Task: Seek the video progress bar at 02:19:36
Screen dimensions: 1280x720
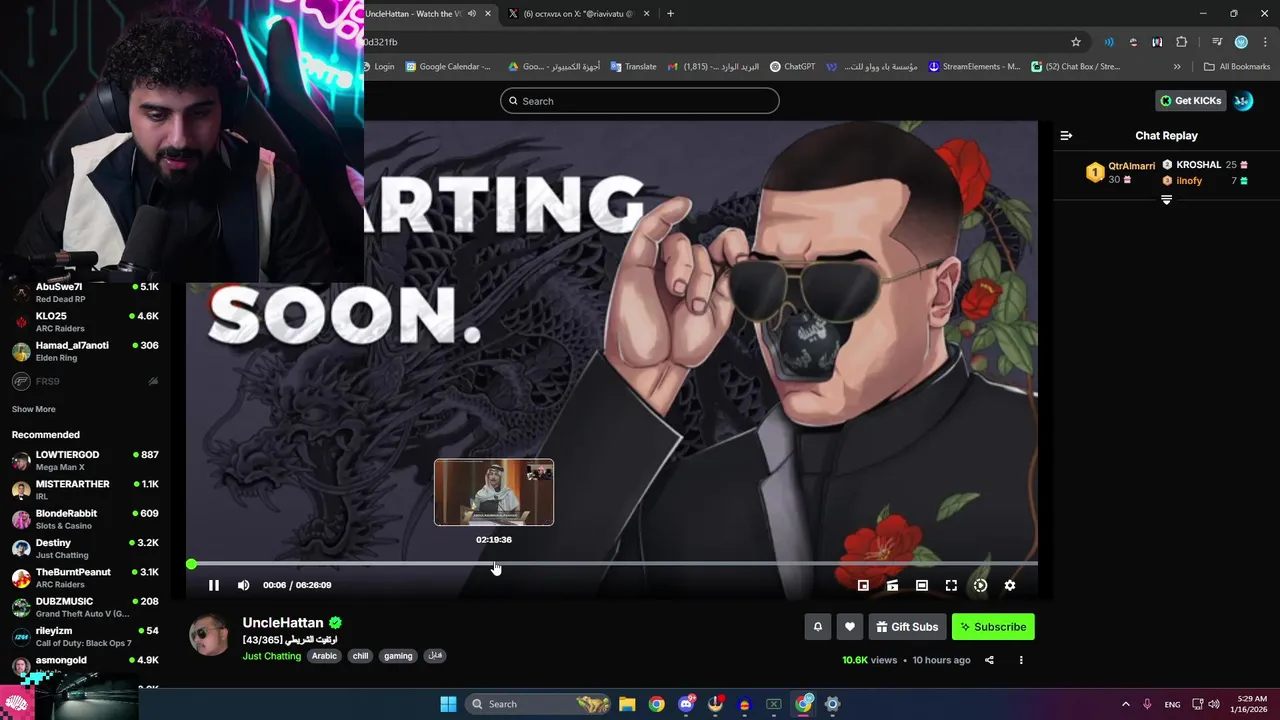Action: click(x=494, y=564)
